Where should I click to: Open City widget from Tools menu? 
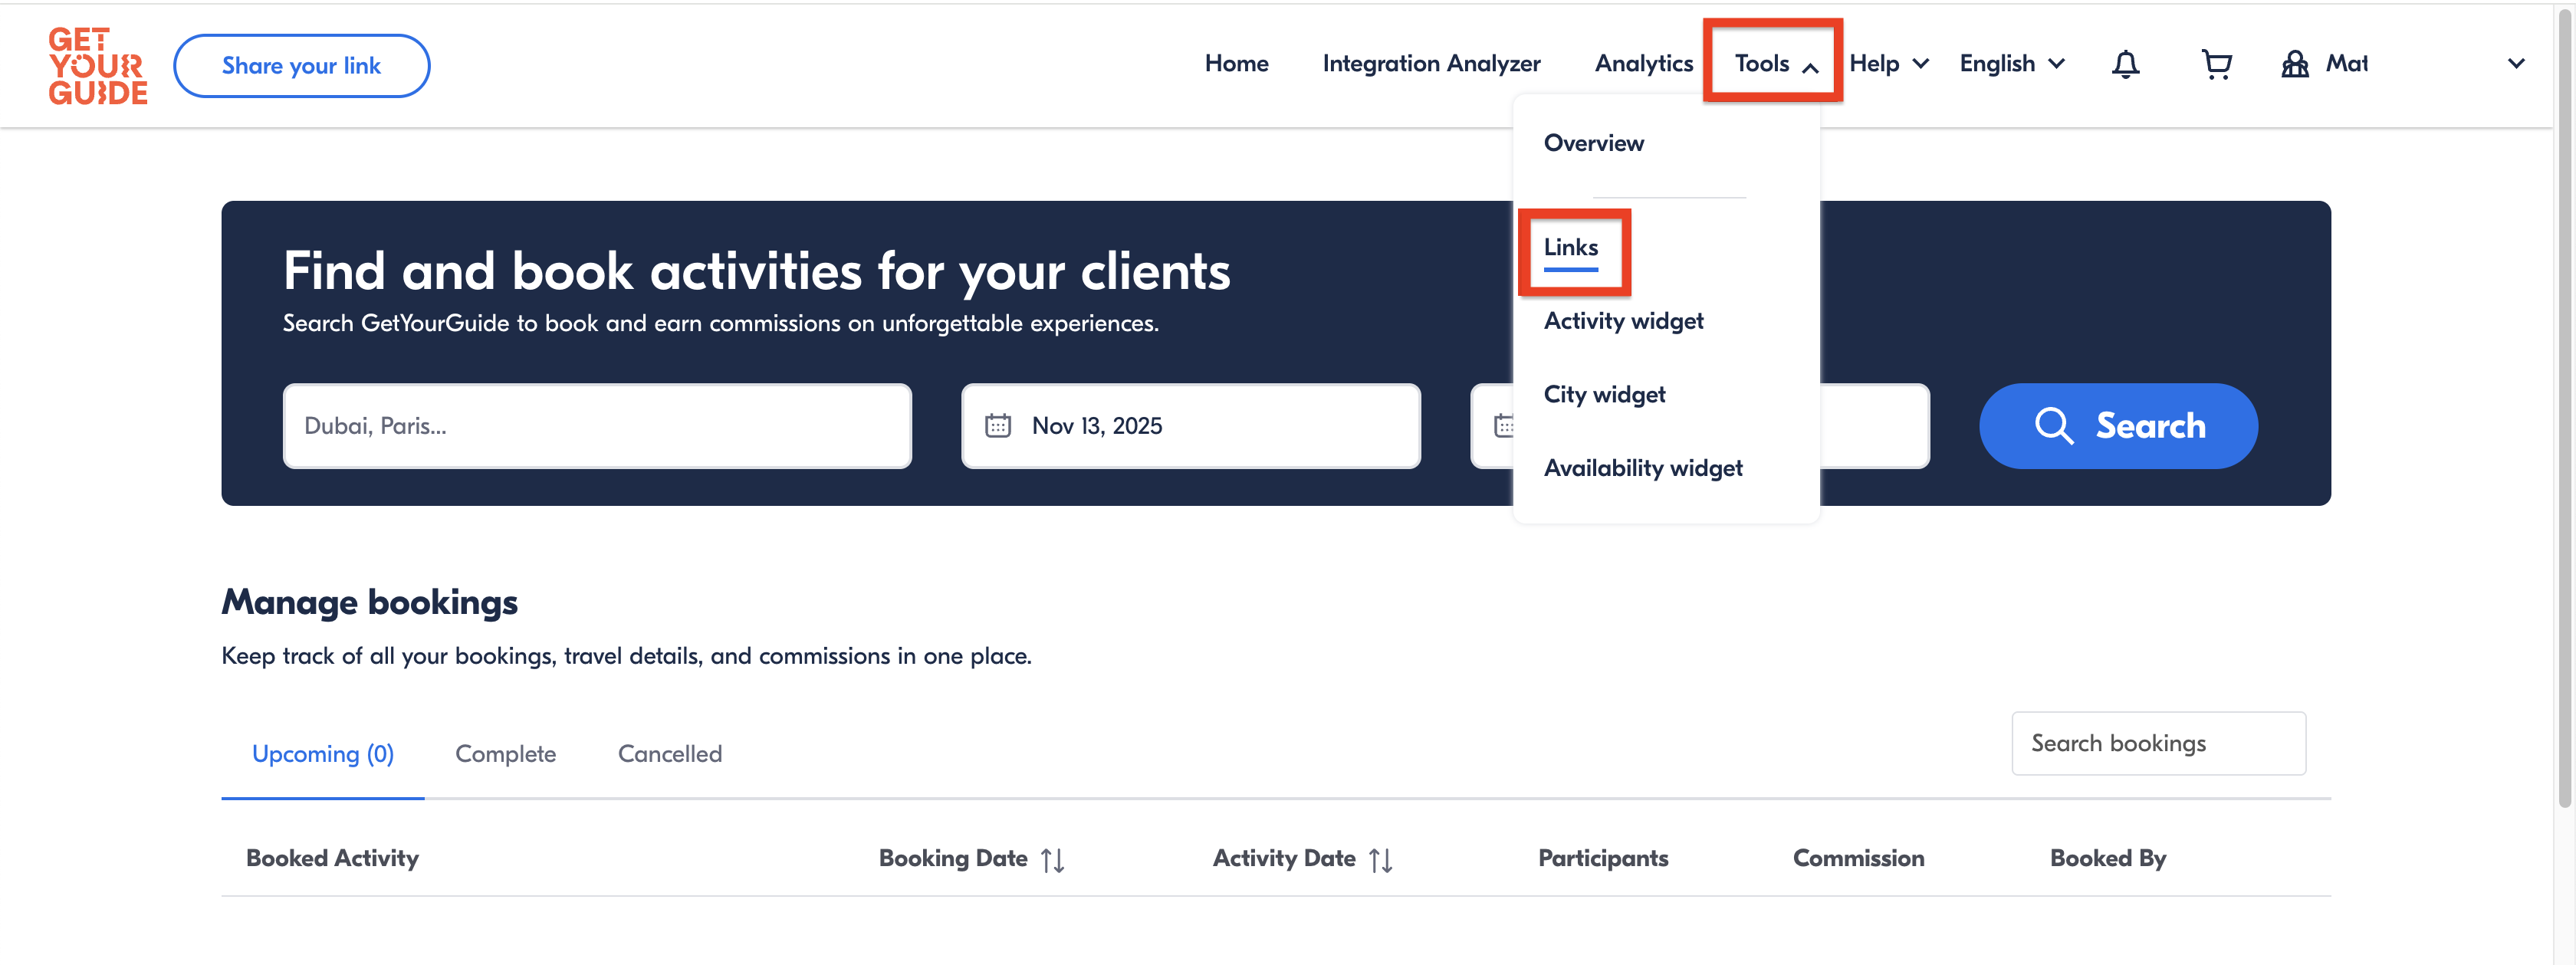tap(1604, 394)
